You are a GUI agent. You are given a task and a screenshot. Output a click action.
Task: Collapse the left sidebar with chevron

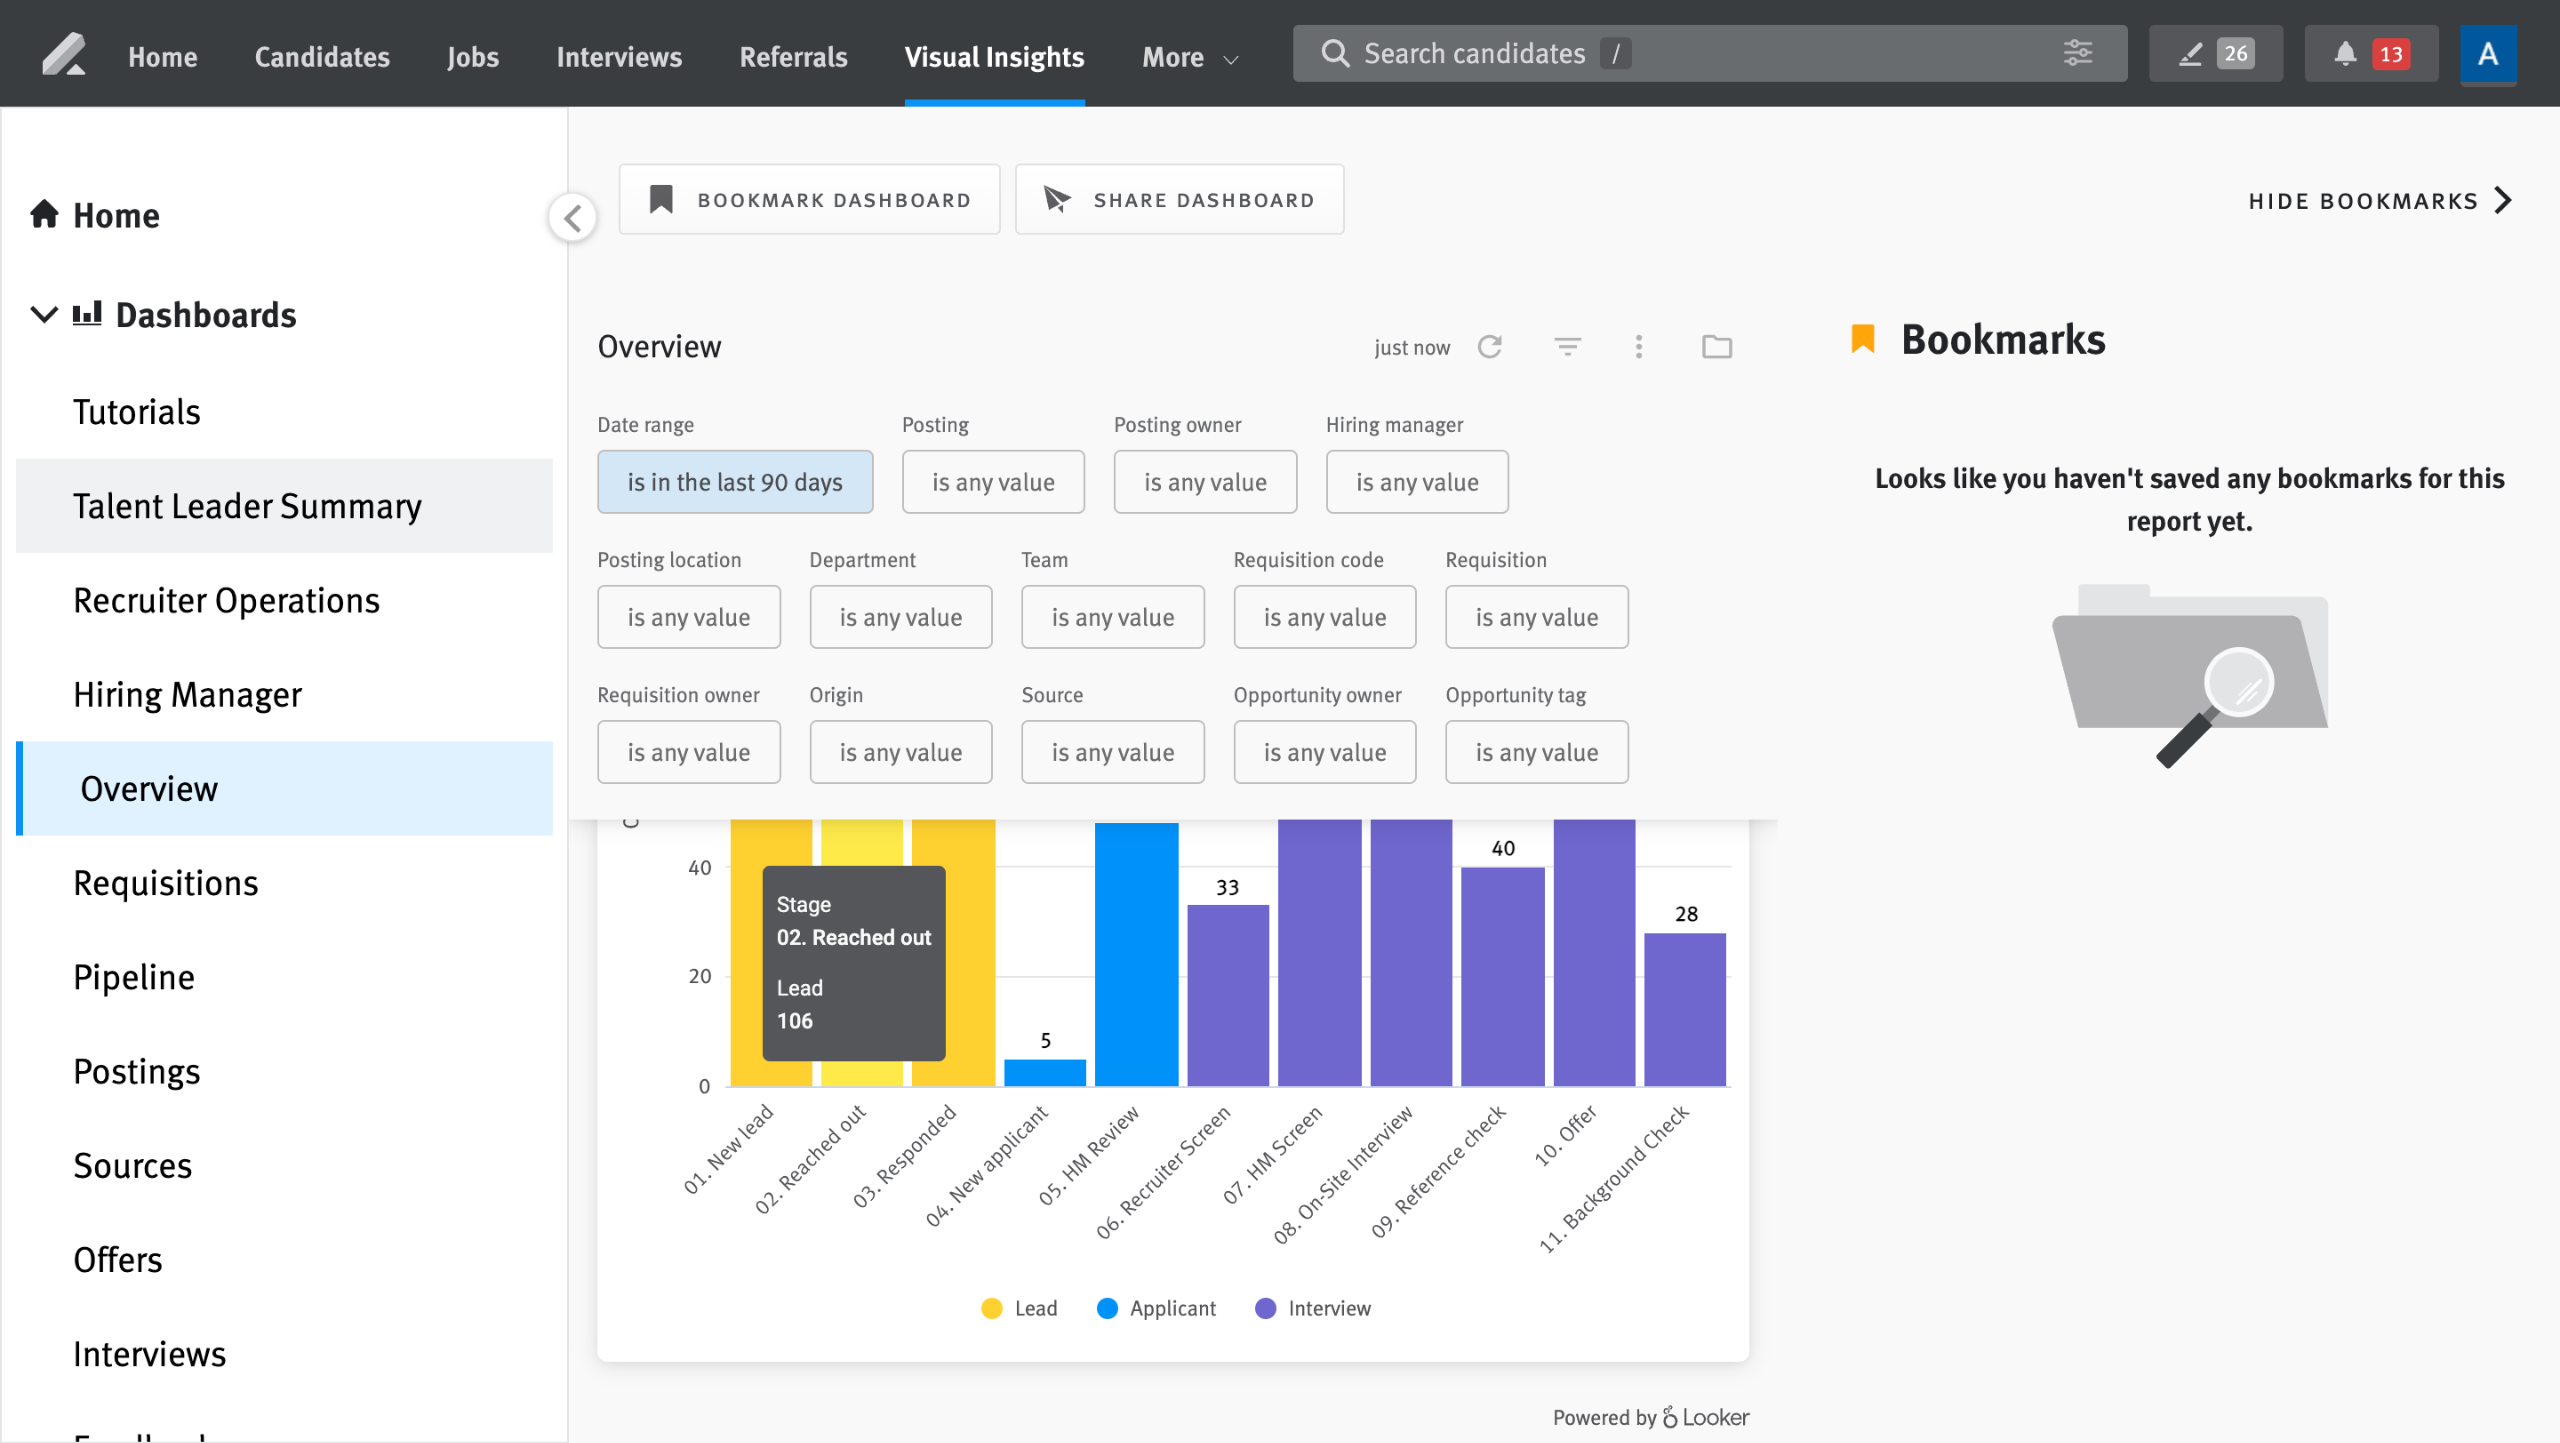573,217
